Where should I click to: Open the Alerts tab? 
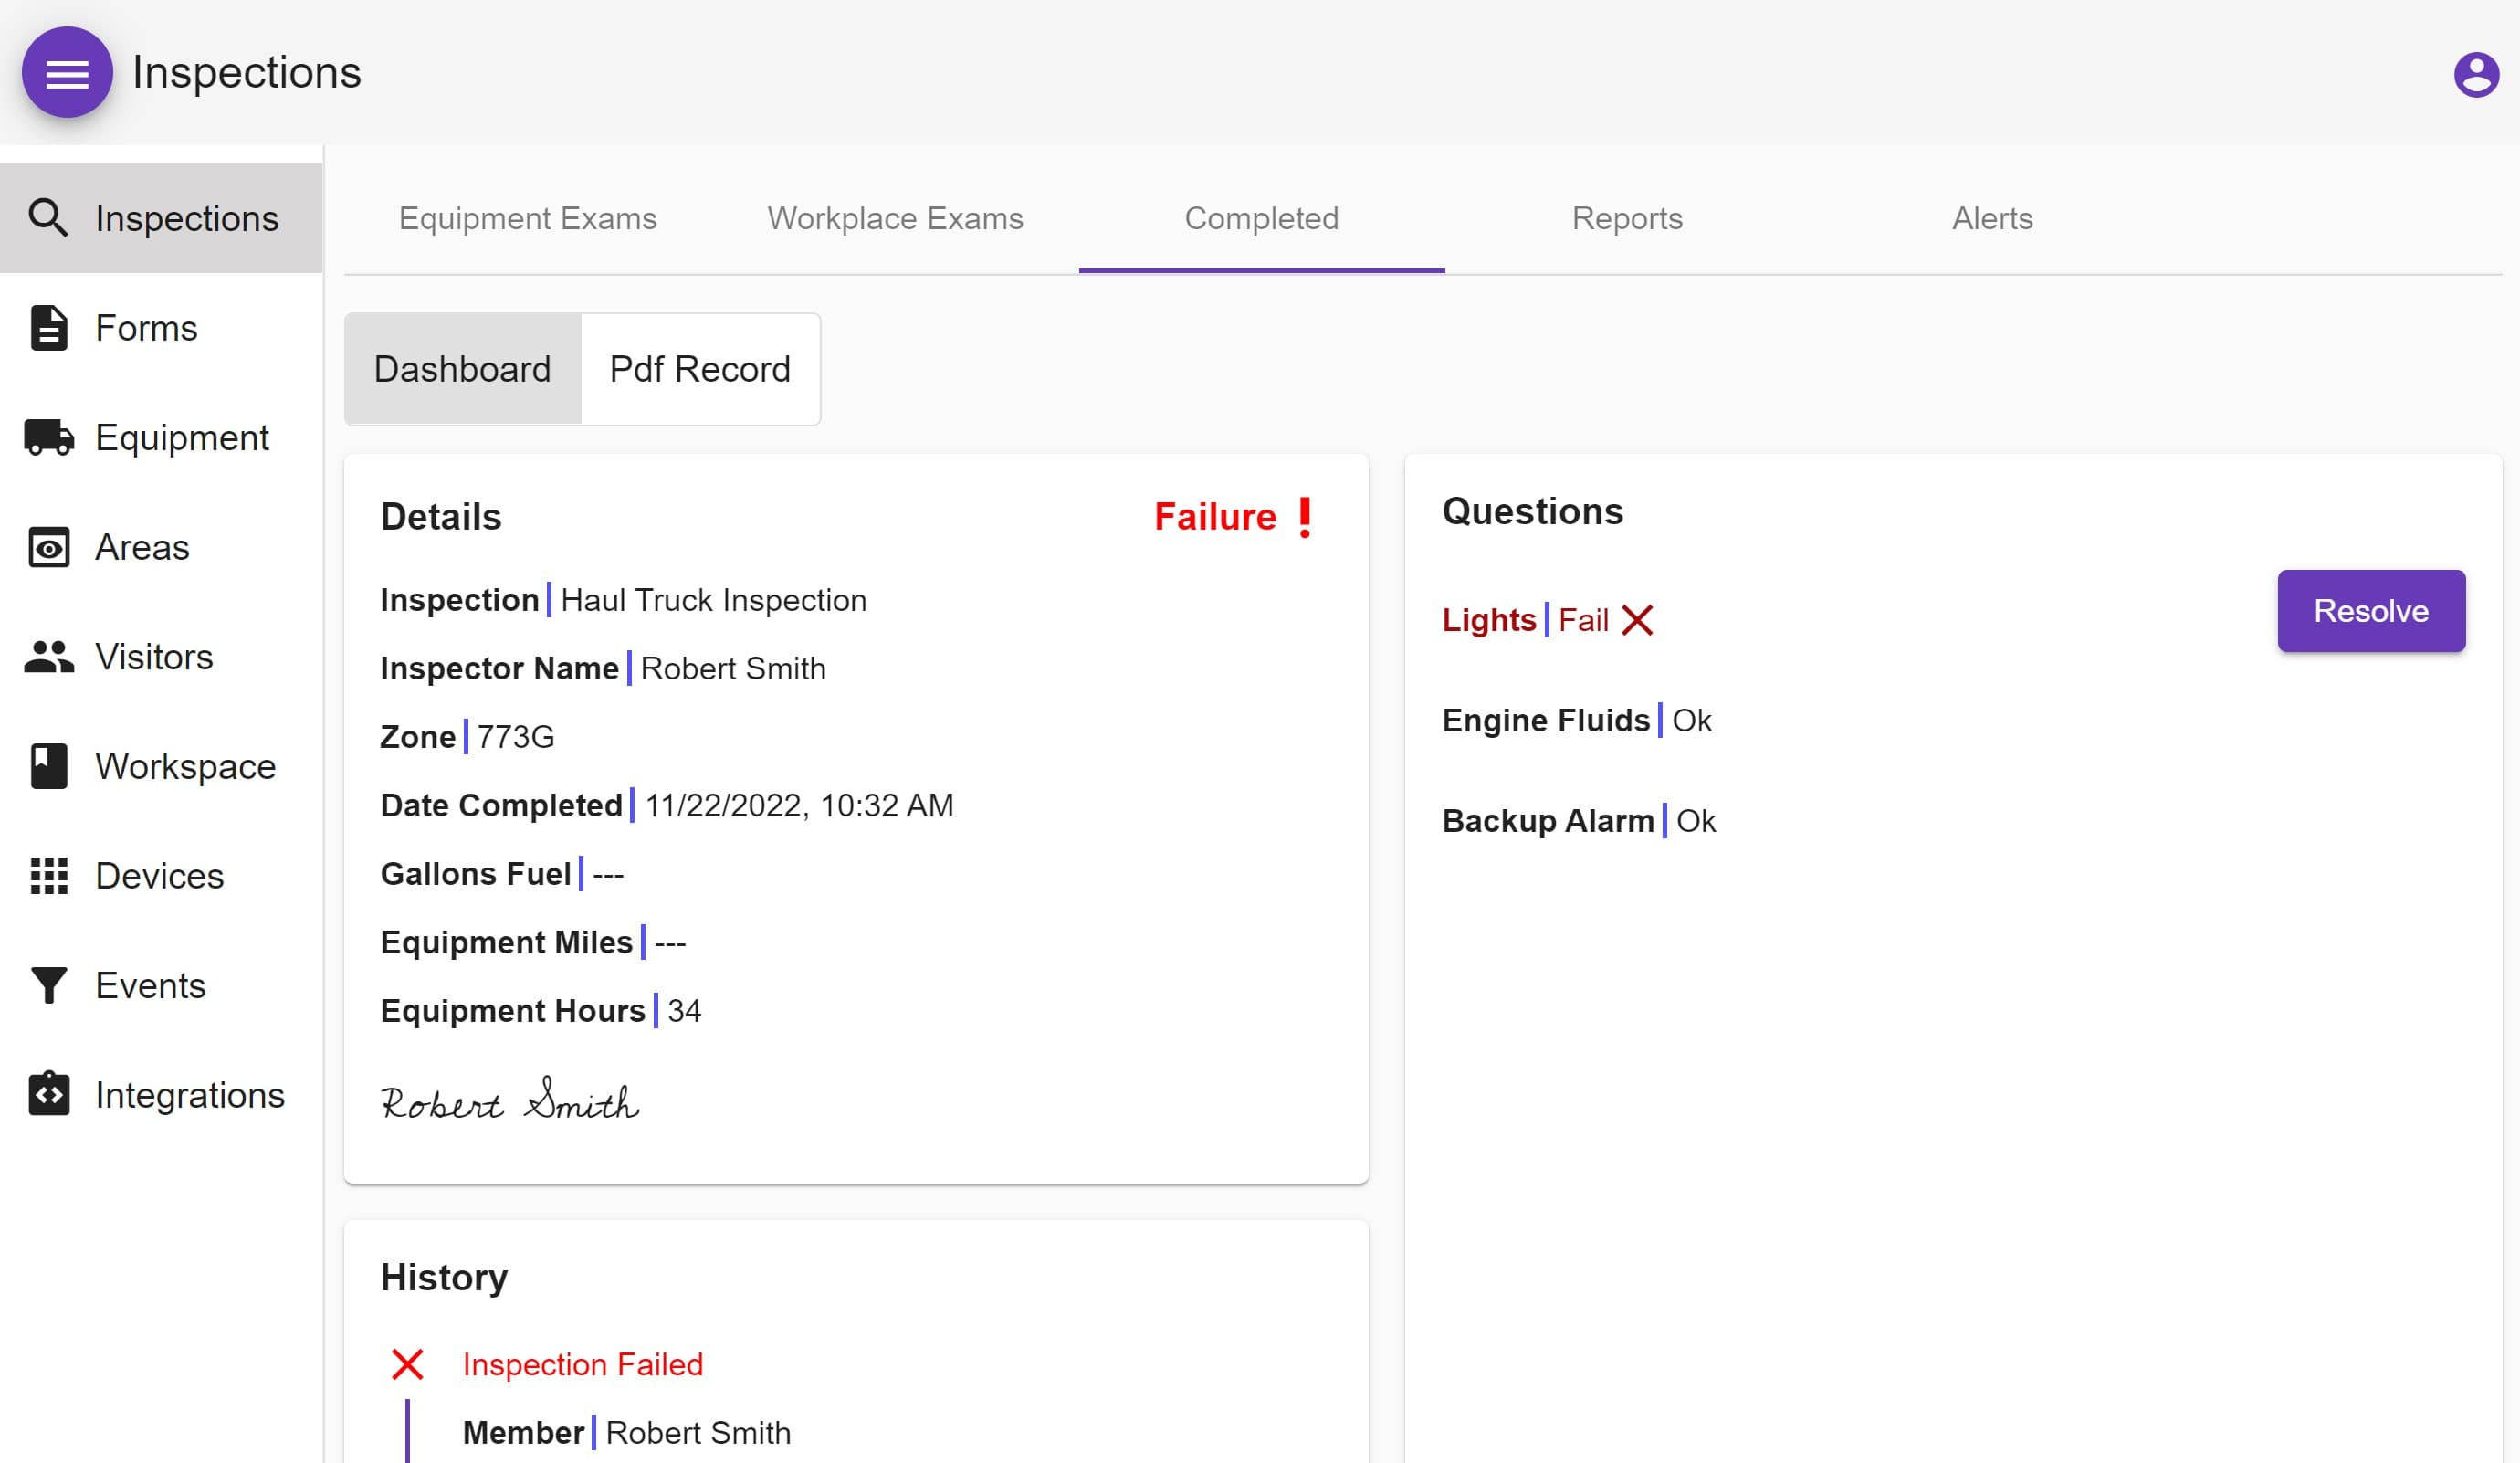coord(1991,218)
